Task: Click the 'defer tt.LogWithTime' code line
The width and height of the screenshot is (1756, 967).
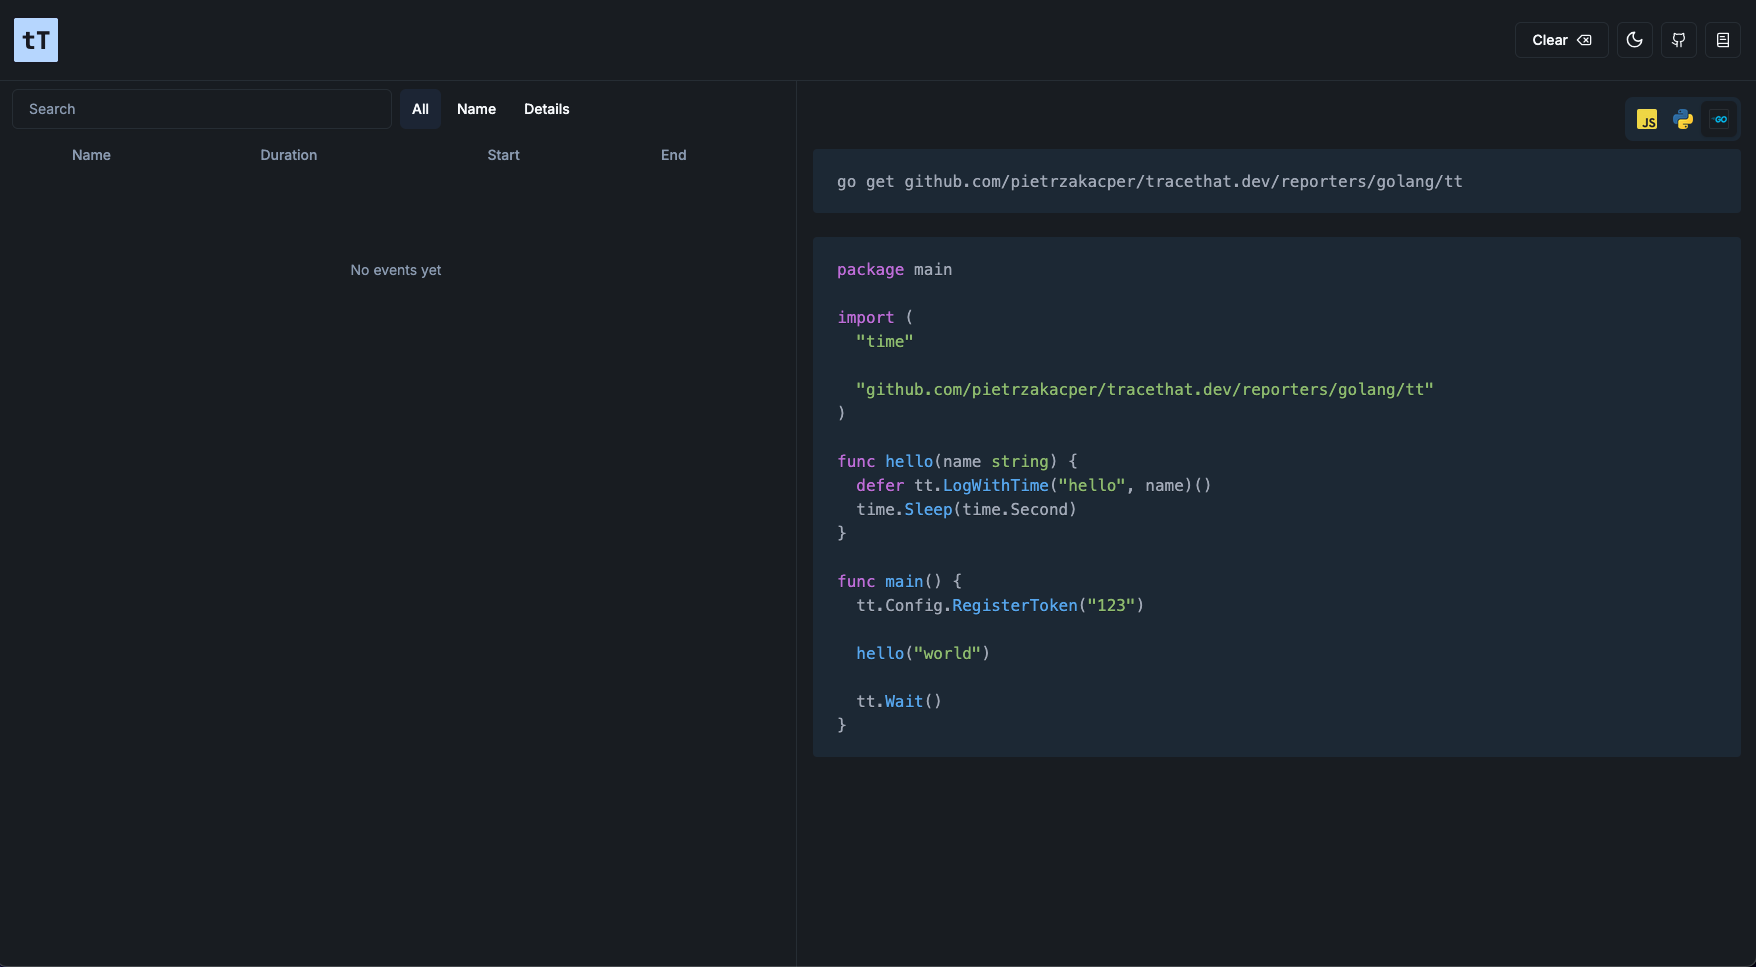Action: [x=1033, y=485]
